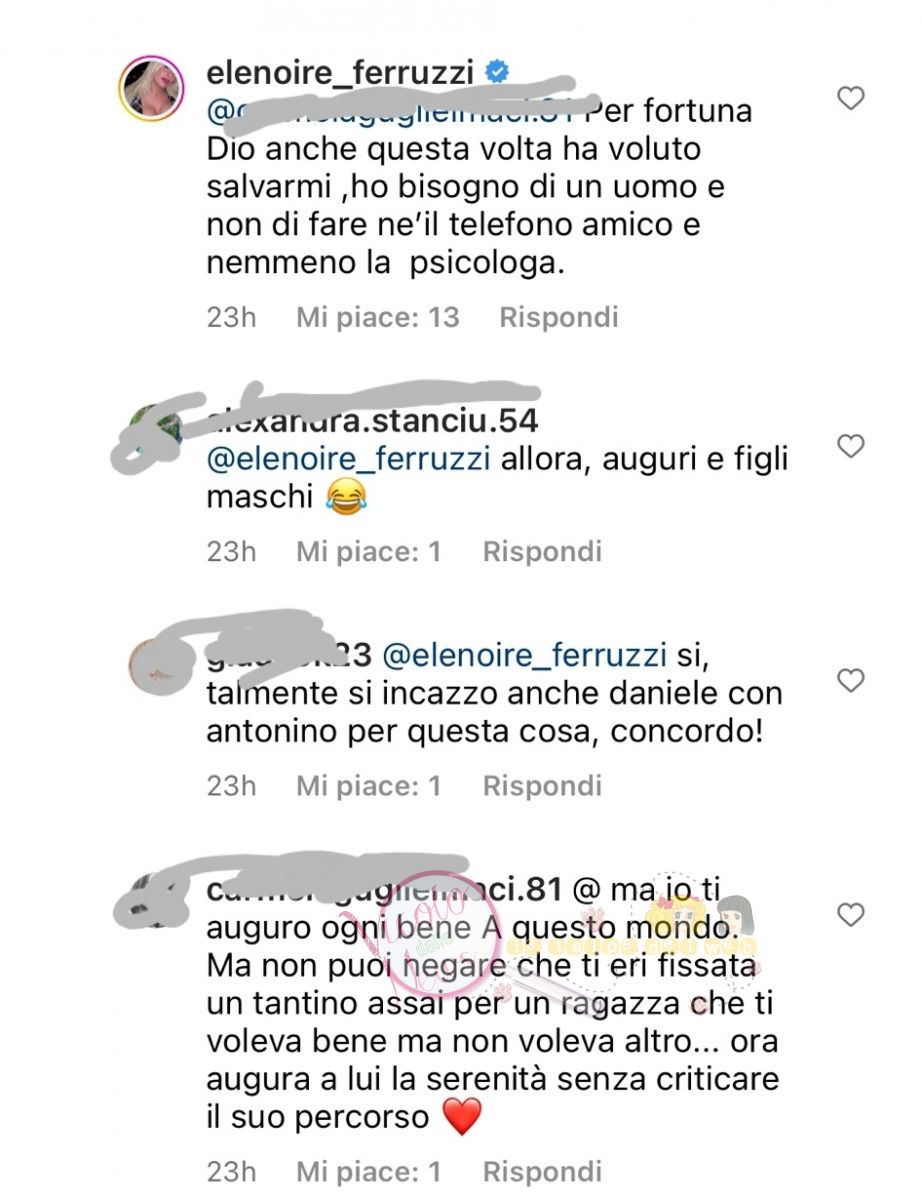Open the elenoire_ferruzzi username
Image resolution: width=922 pixels, height=1200 pixels.
pos(341,73)
